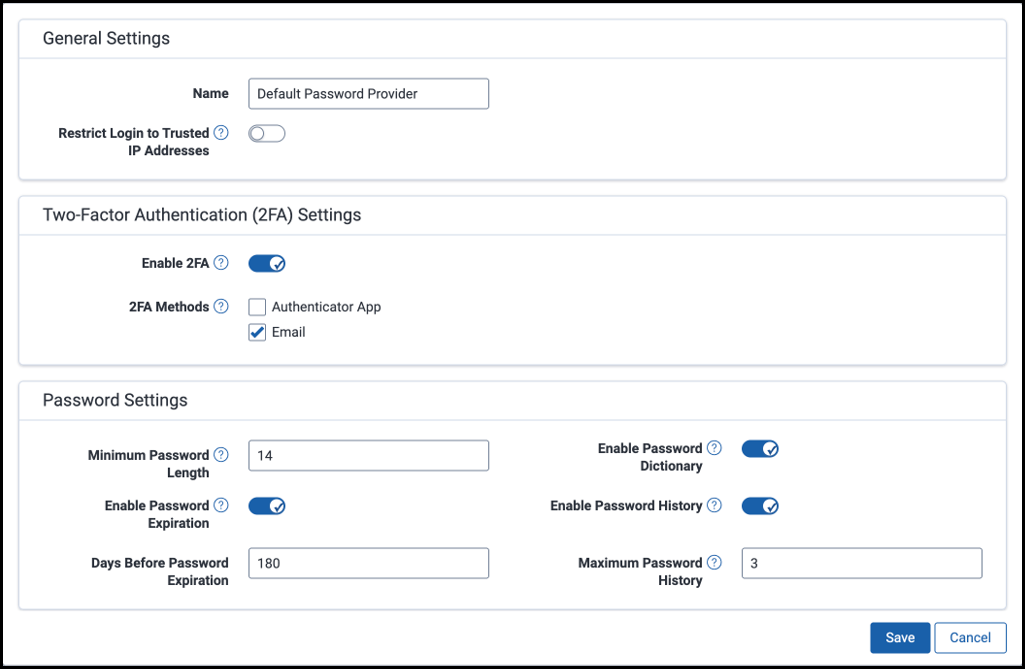The width and height of the screenshot is (1025, 669).
Task: Toggle Restrict Login to Trusted IP Addresses
Action: pyautogui.click(x=267, y=133)
